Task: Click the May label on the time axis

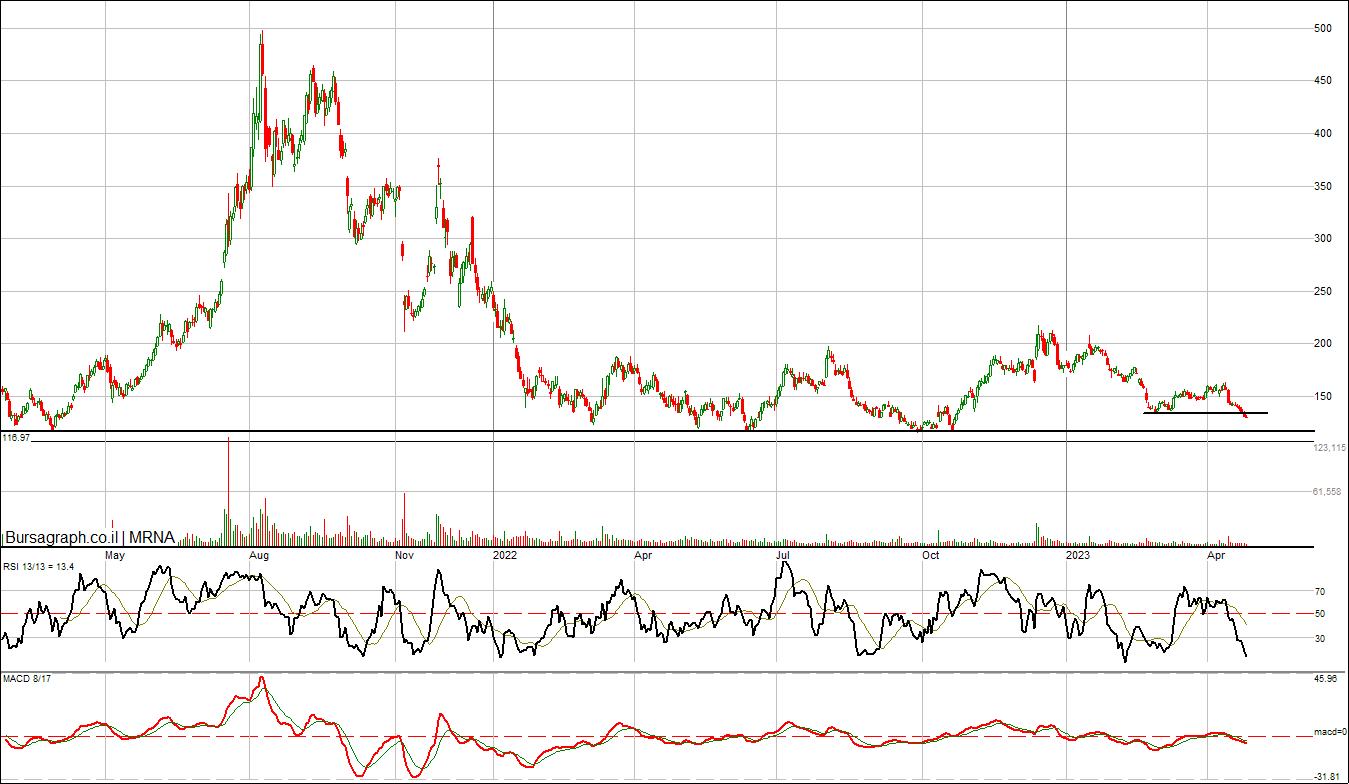Action: pyautogui.click(x=115, y=554)
